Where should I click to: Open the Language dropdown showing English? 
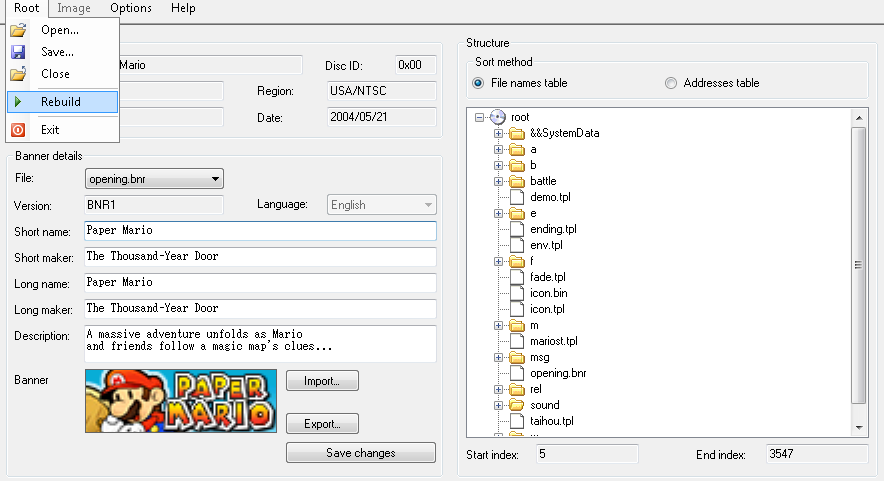[x=382, y=205]
